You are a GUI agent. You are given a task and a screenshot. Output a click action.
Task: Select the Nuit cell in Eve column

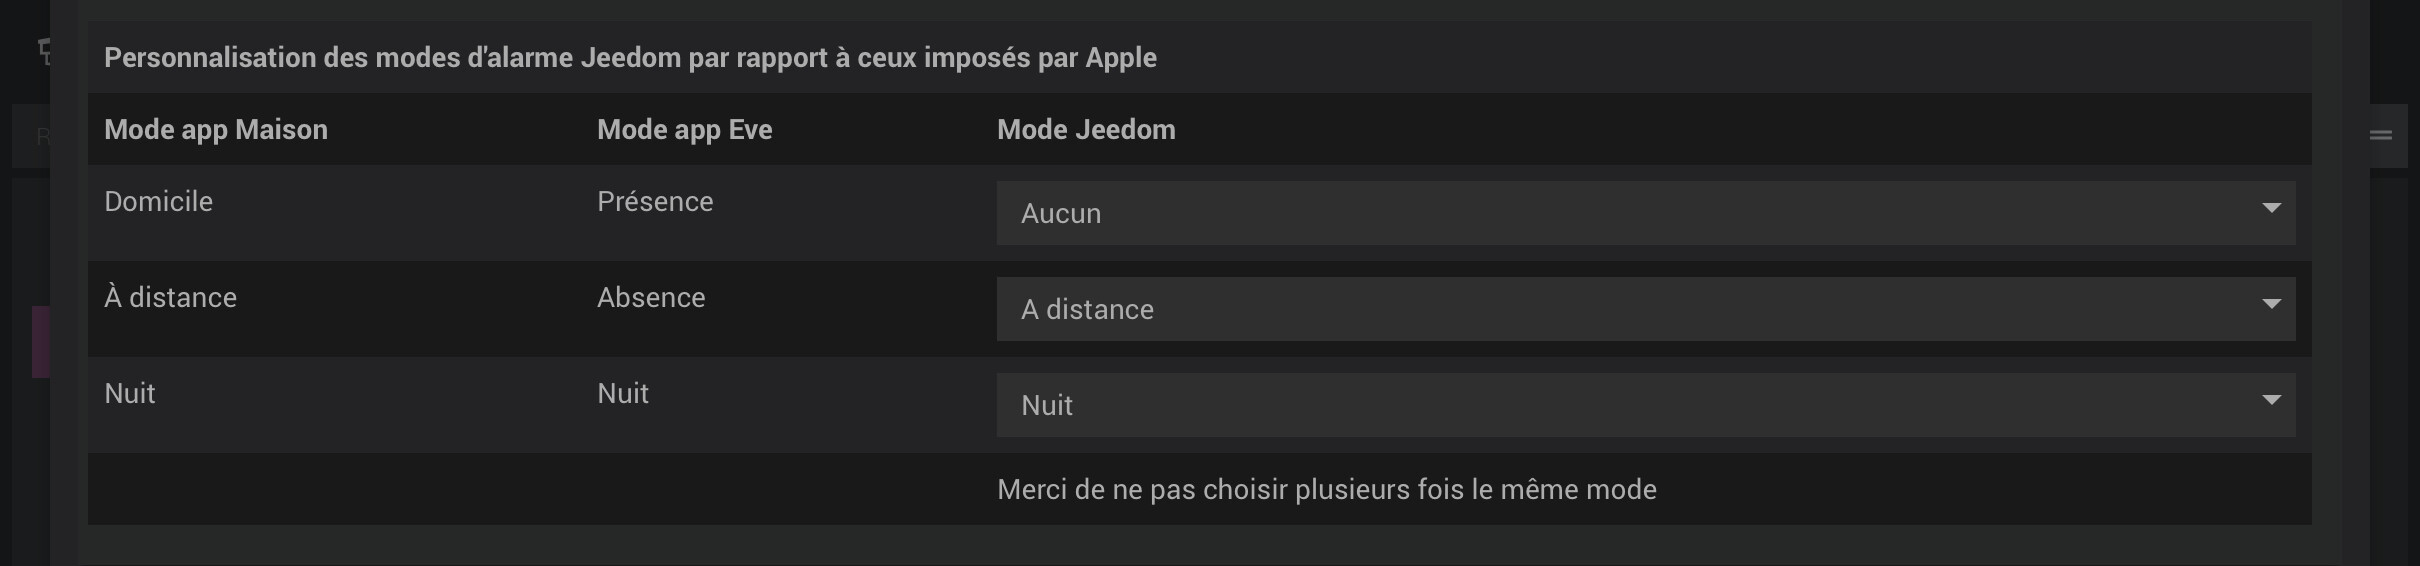[x=623, y=393]
